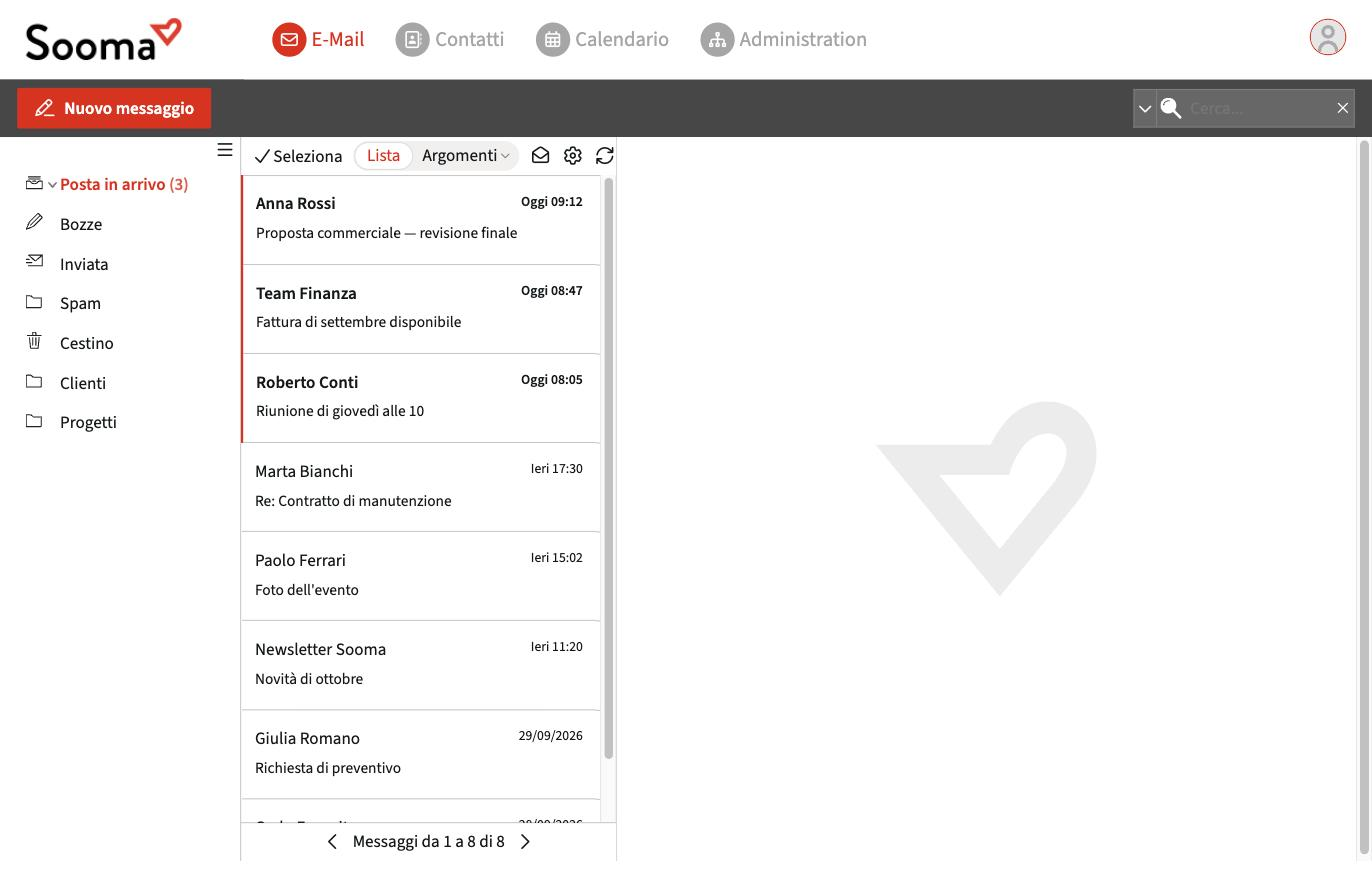Screen dimensions: 1372x869
Task: Switch to Lista view
Action: pos(383,155)
